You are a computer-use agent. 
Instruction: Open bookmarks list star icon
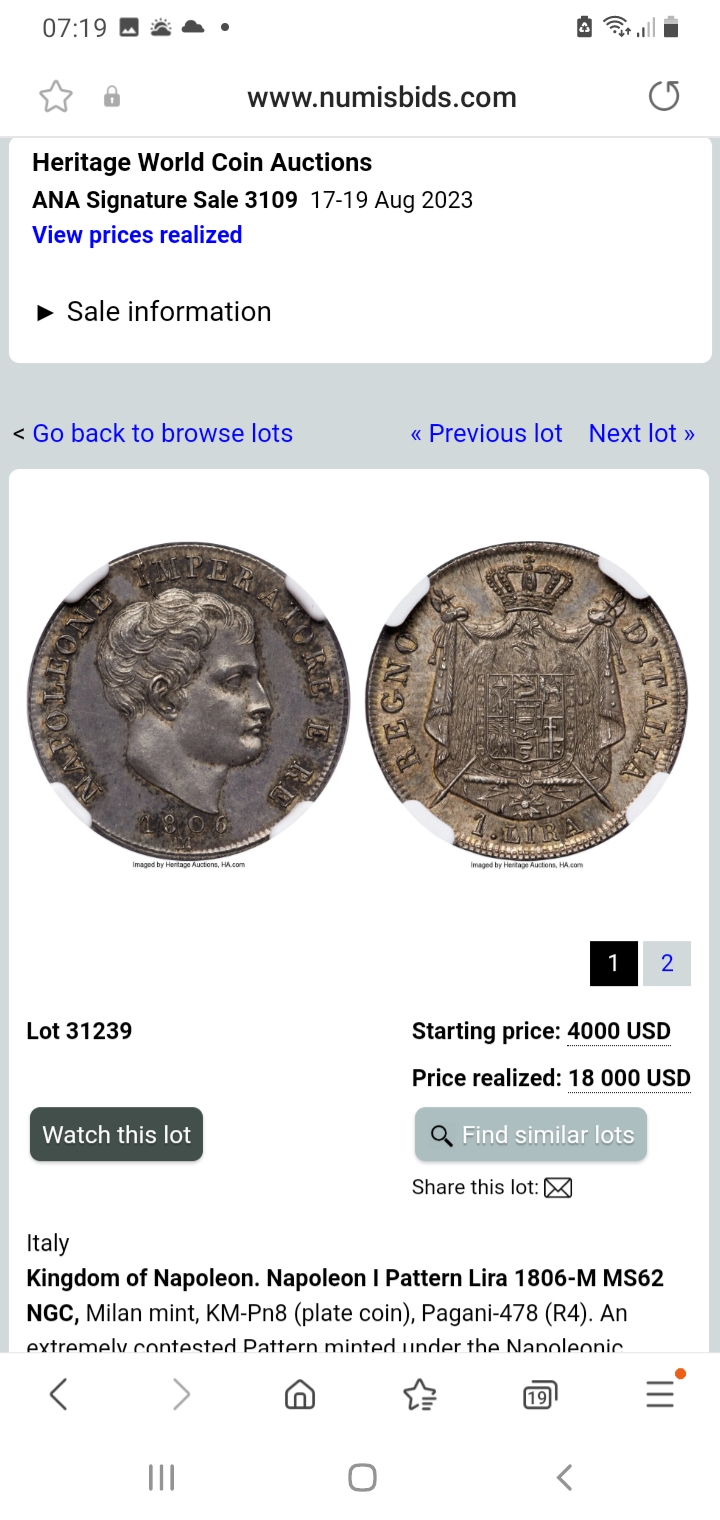pos(420,1394)
